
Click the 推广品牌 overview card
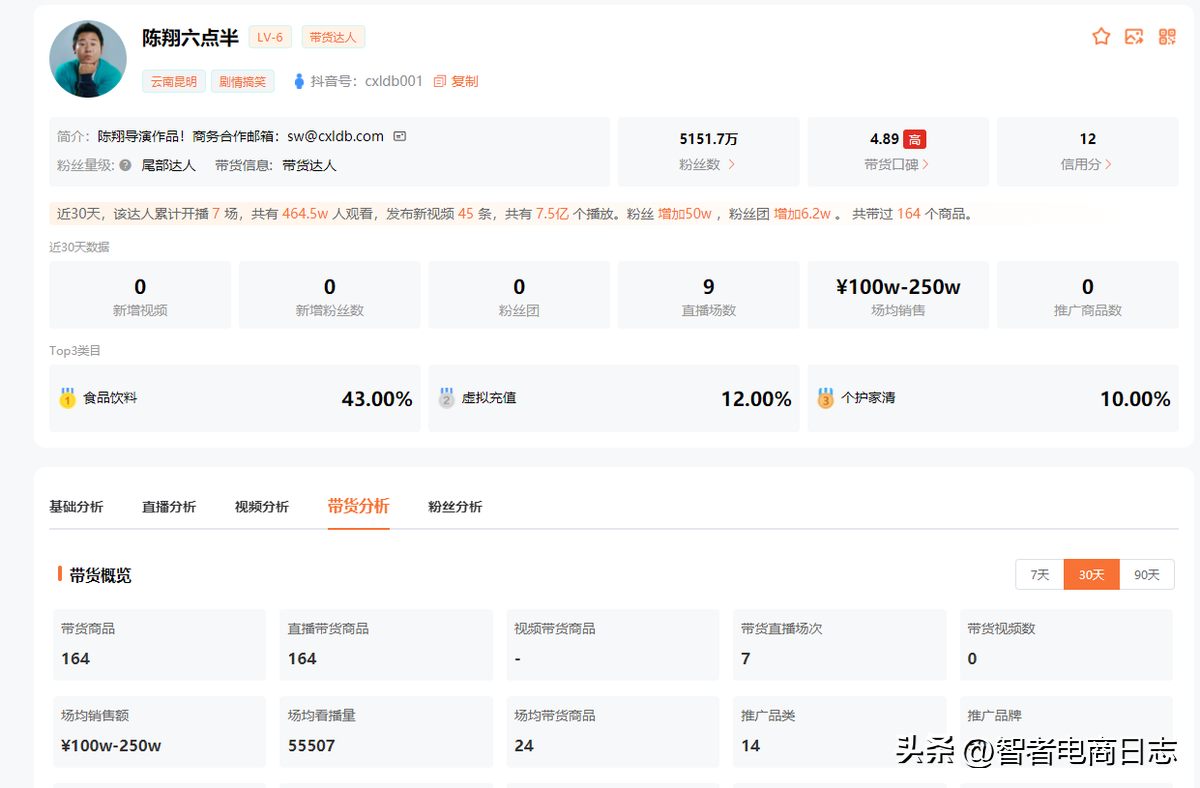click(x=1067, y=732)
